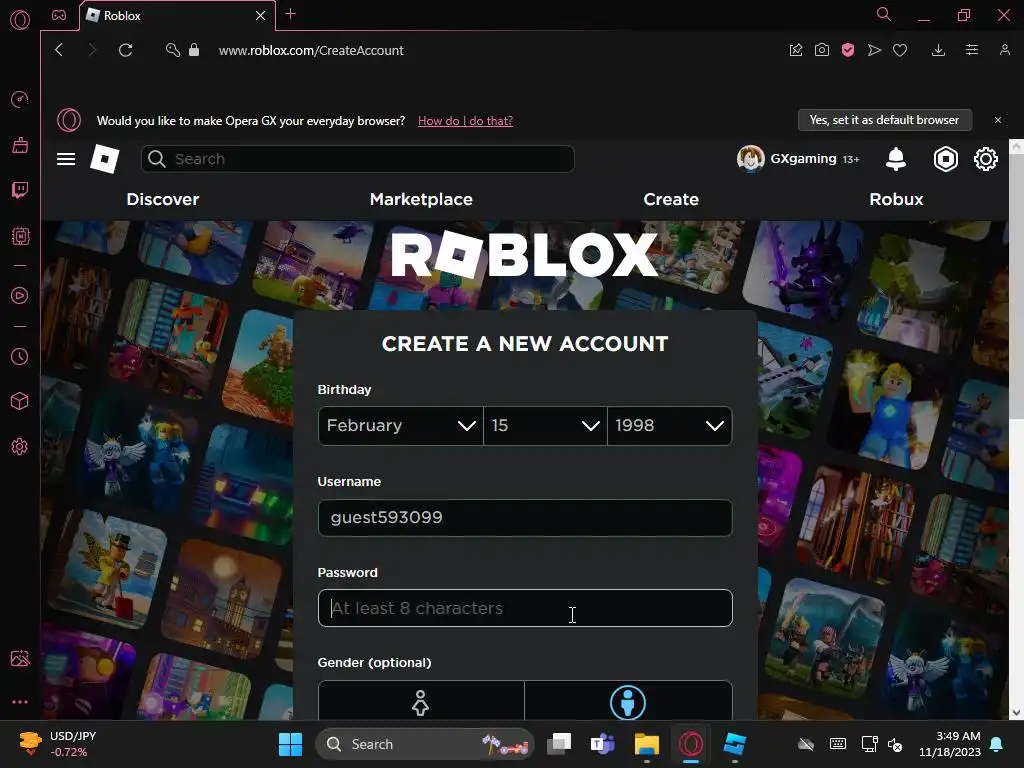Image resolution: width=1024 pixels, height=768 pixels.
Task: Open Roblox settings gear icon
Action: (x=985, y=159)
